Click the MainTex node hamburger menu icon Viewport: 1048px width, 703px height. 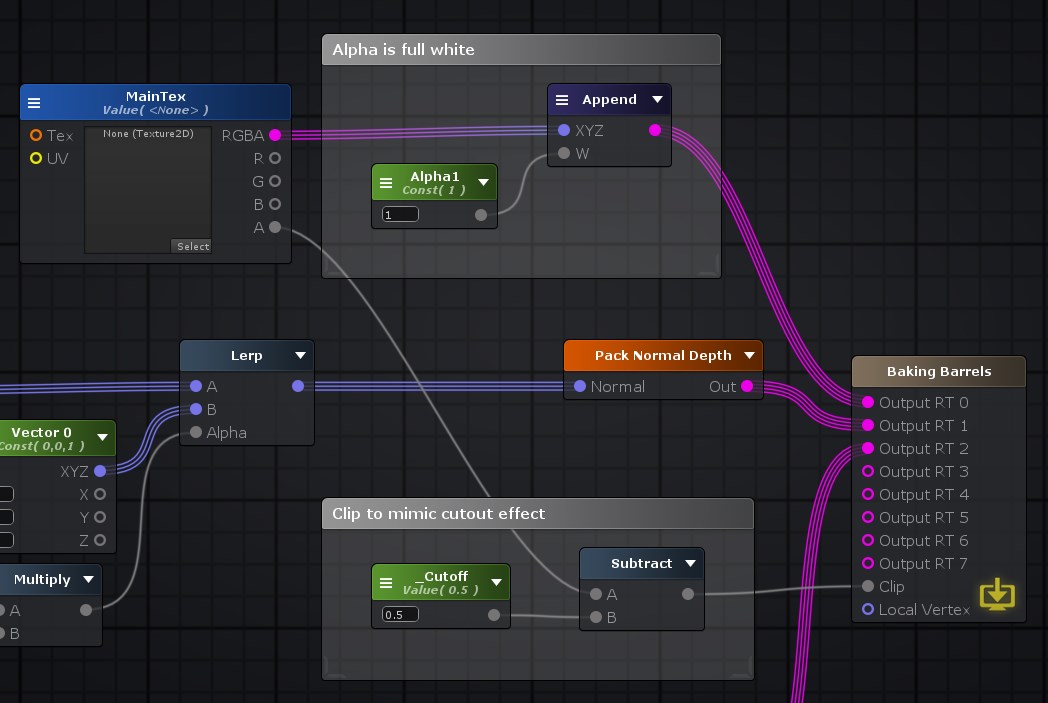click(34, 103)
